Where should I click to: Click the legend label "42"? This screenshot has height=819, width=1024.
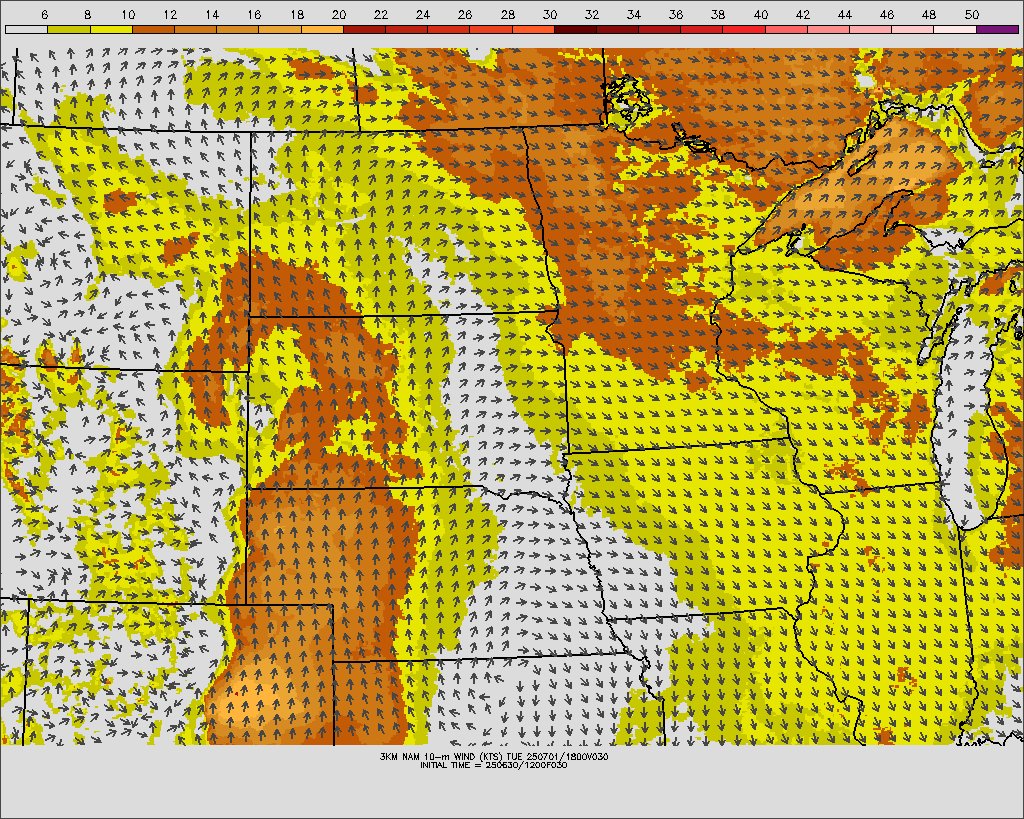[803, 14]
